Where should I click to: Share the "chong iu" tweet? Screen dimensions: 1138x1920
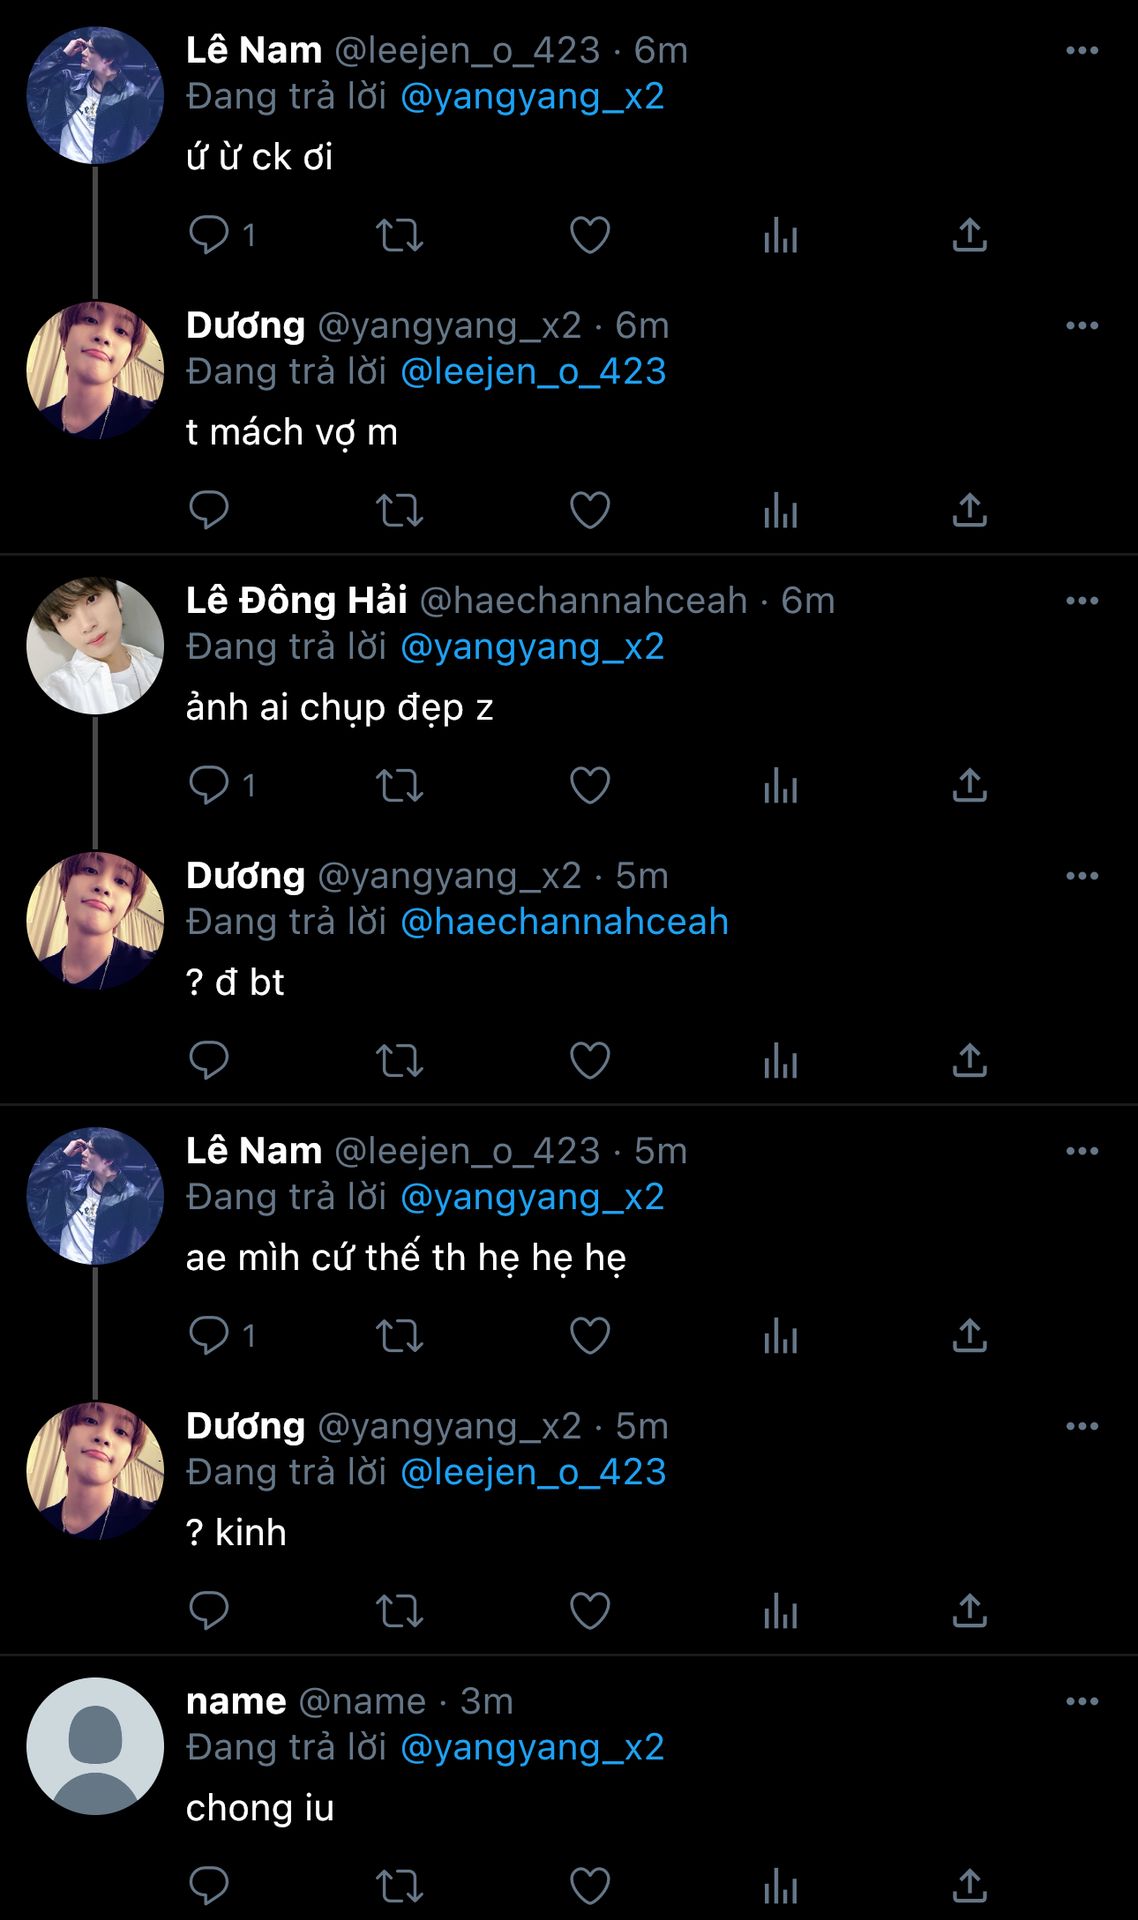click(969, 1886)
